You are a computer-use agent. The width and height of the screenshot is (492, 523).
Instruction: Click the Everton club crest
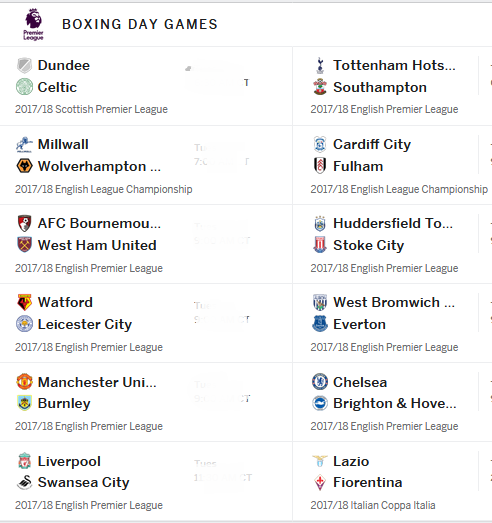click(x=320, y=324)
